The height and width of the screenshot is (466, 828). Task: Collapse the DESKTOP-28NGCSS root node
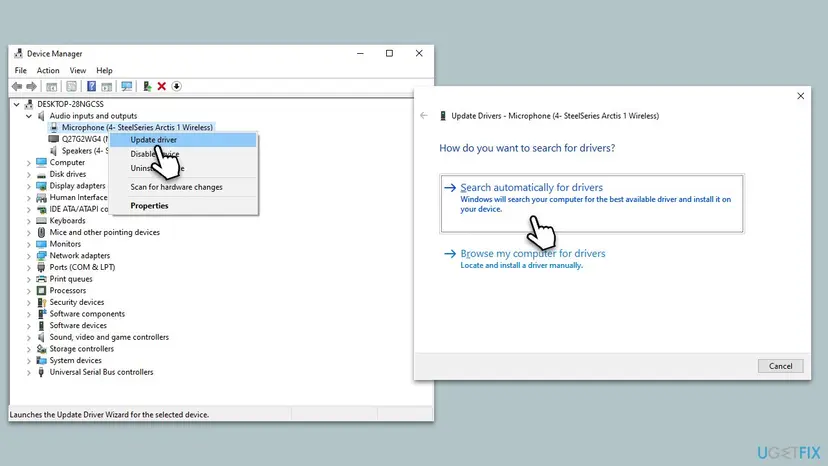[x=17, y=104]
